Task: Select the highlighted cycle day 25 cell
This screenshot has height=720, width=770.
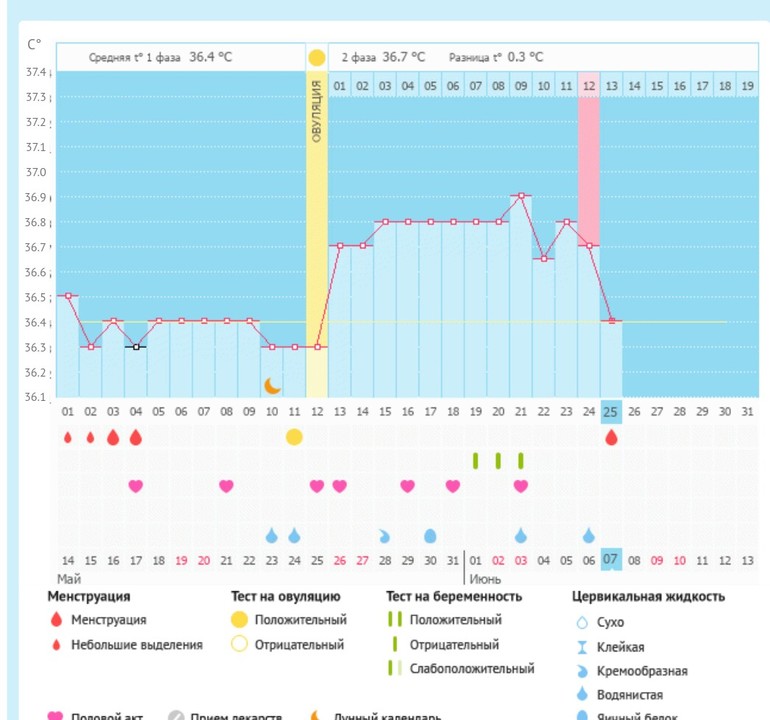Action: click(611, 410)
